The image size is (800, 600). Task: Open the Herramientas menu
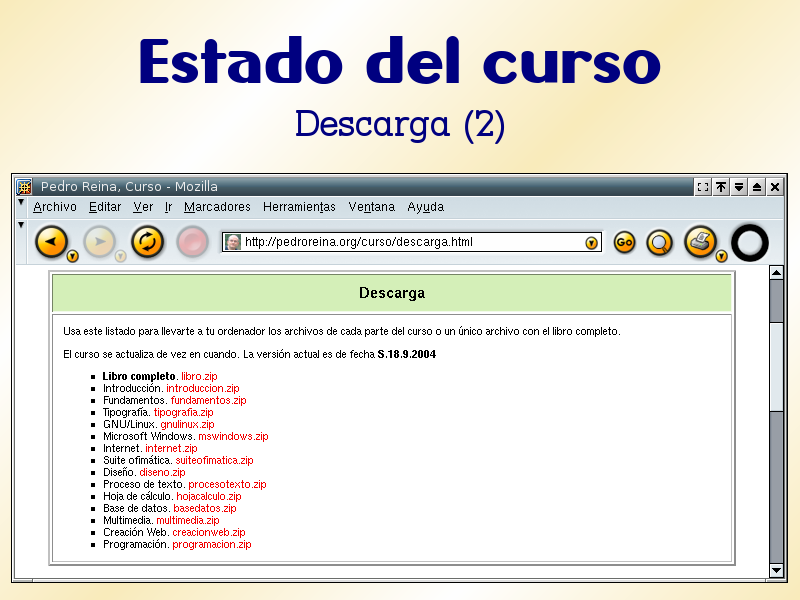299,207
